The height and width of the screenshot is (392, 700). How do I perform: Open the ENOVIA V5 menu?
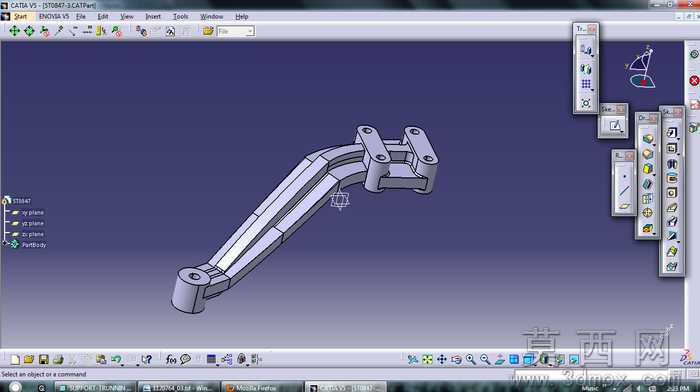(x=54, y=17)
